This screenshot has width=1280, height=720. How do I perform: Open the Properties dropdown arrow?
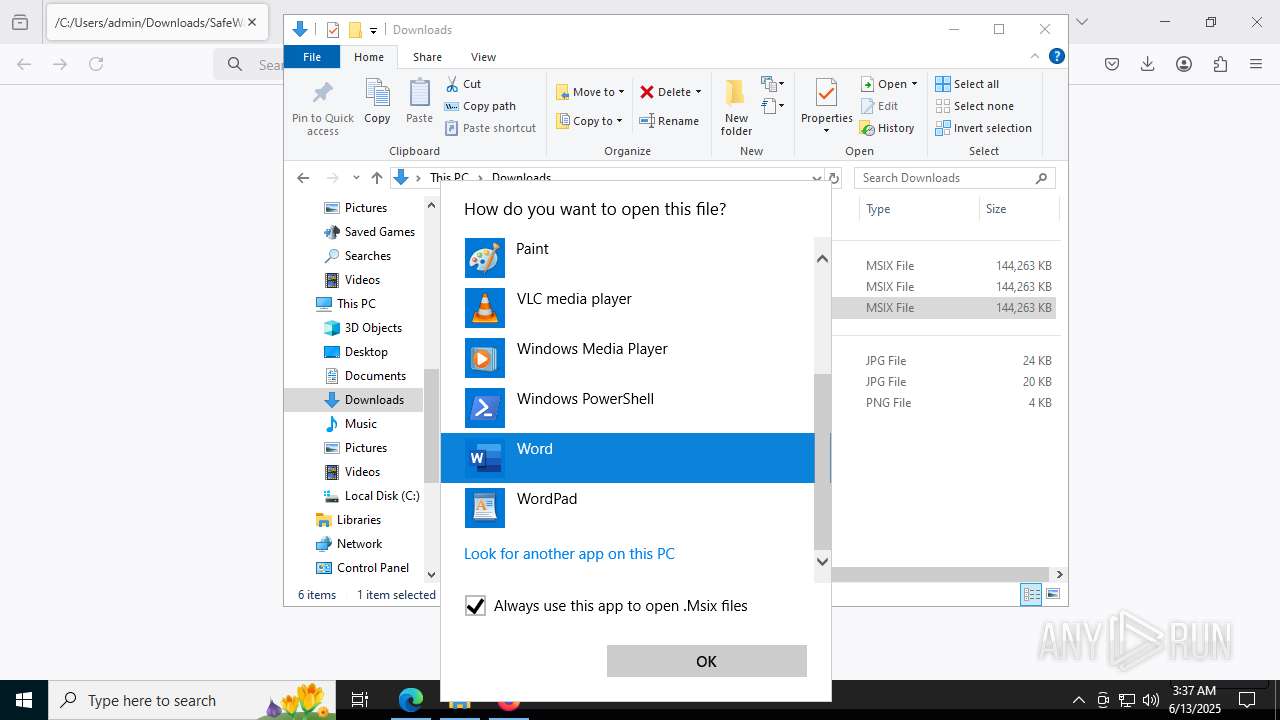click(826, 131)
